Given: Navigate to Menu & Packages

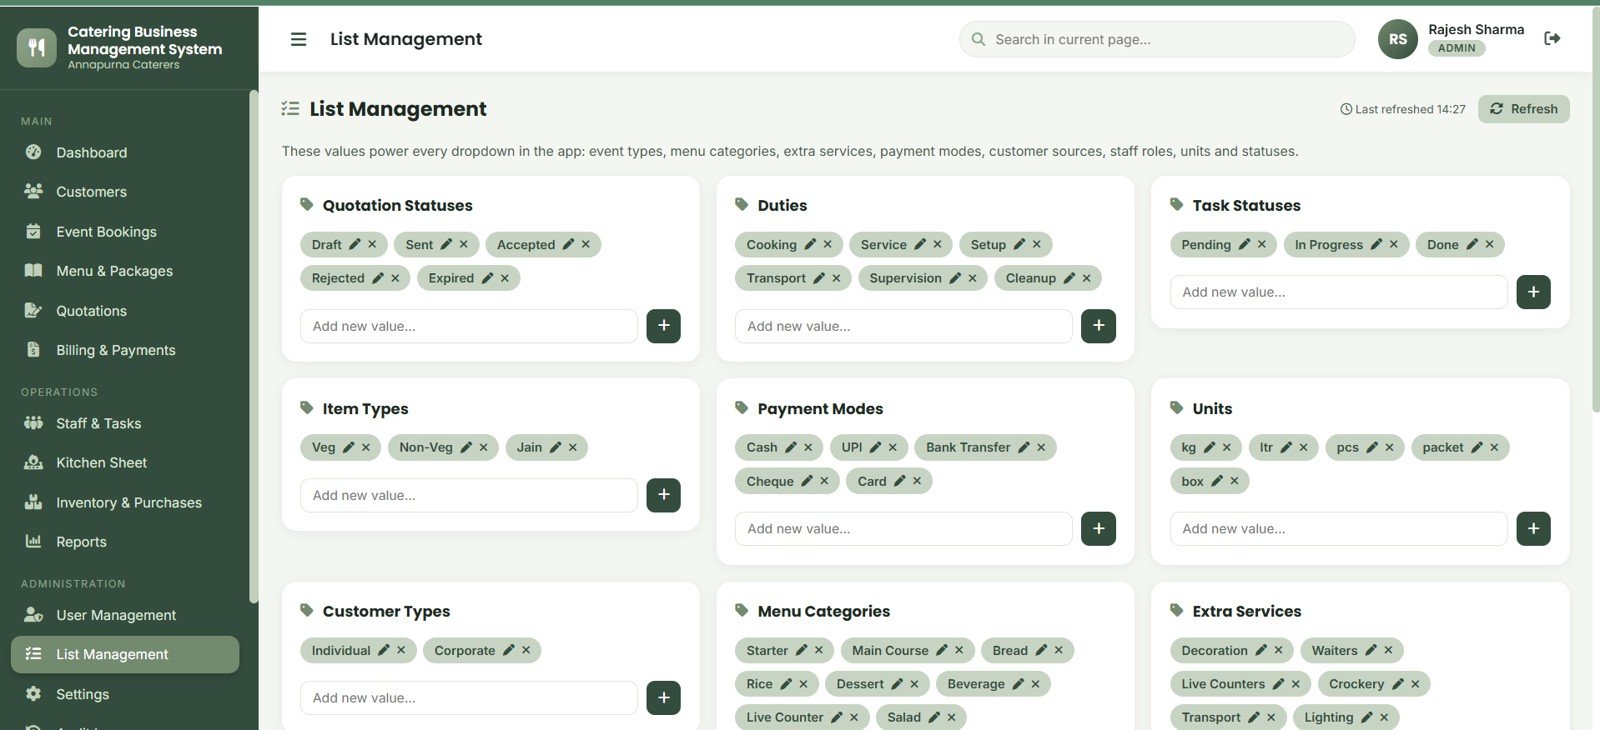Looking at the screenshot, I should (x=125, y=271).
